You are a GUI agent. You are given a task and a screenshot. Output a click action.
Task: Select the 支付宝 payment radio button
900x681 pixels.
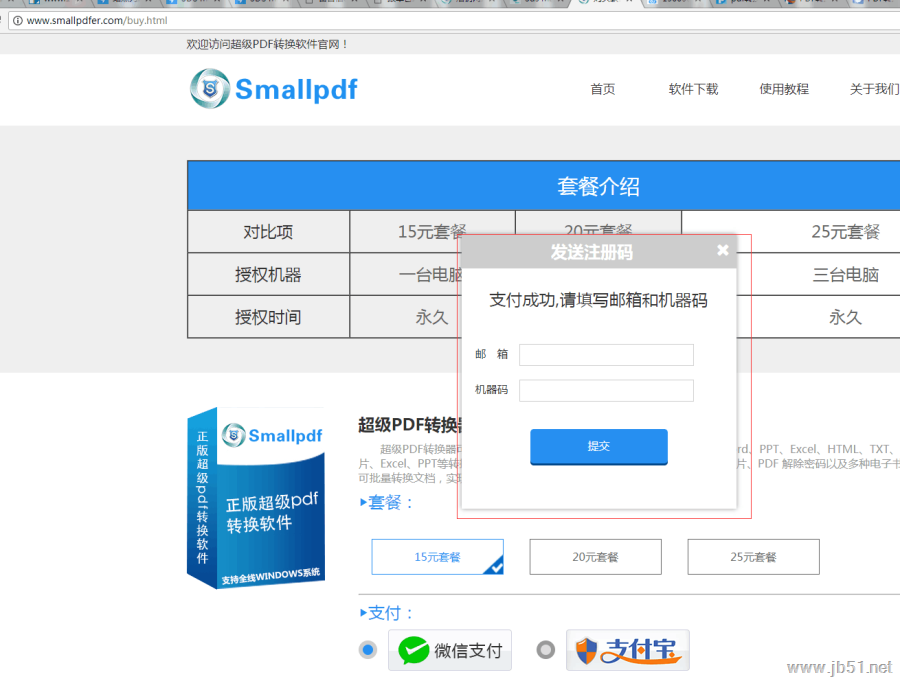[545, 649]
